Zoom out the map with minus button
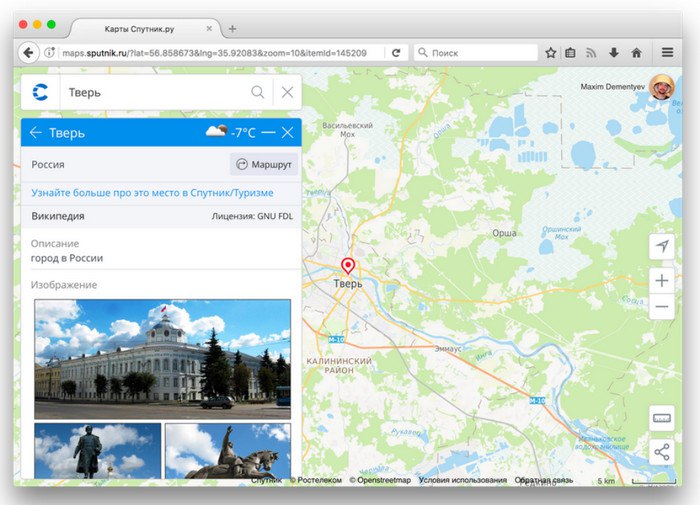700x505 pixels. tap(662, 307)
